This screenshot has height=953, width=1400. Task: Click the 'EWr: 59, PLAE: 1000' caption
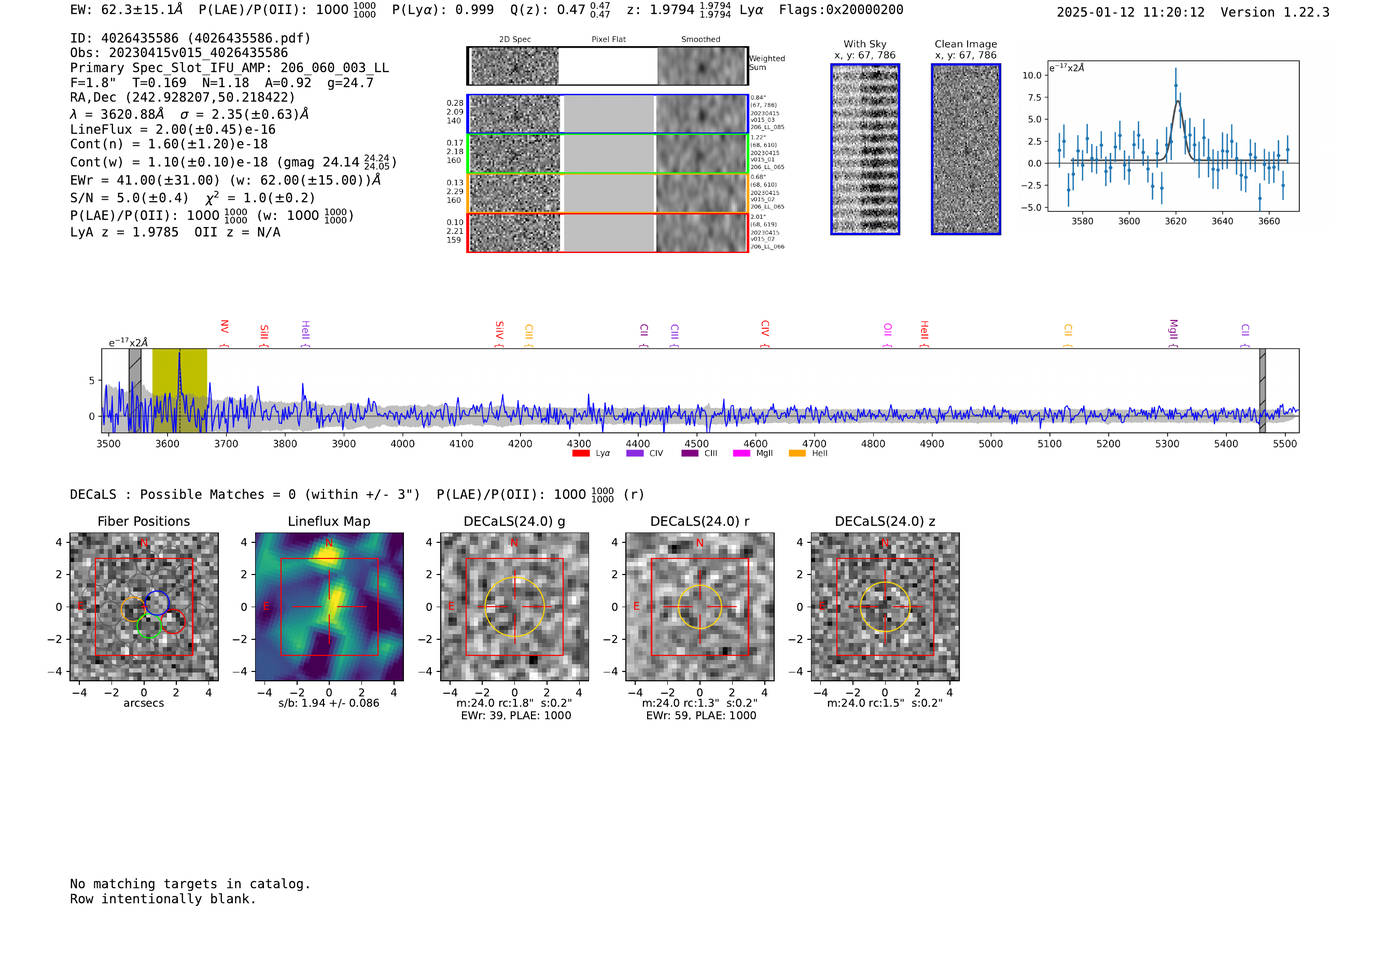[701, 716]
